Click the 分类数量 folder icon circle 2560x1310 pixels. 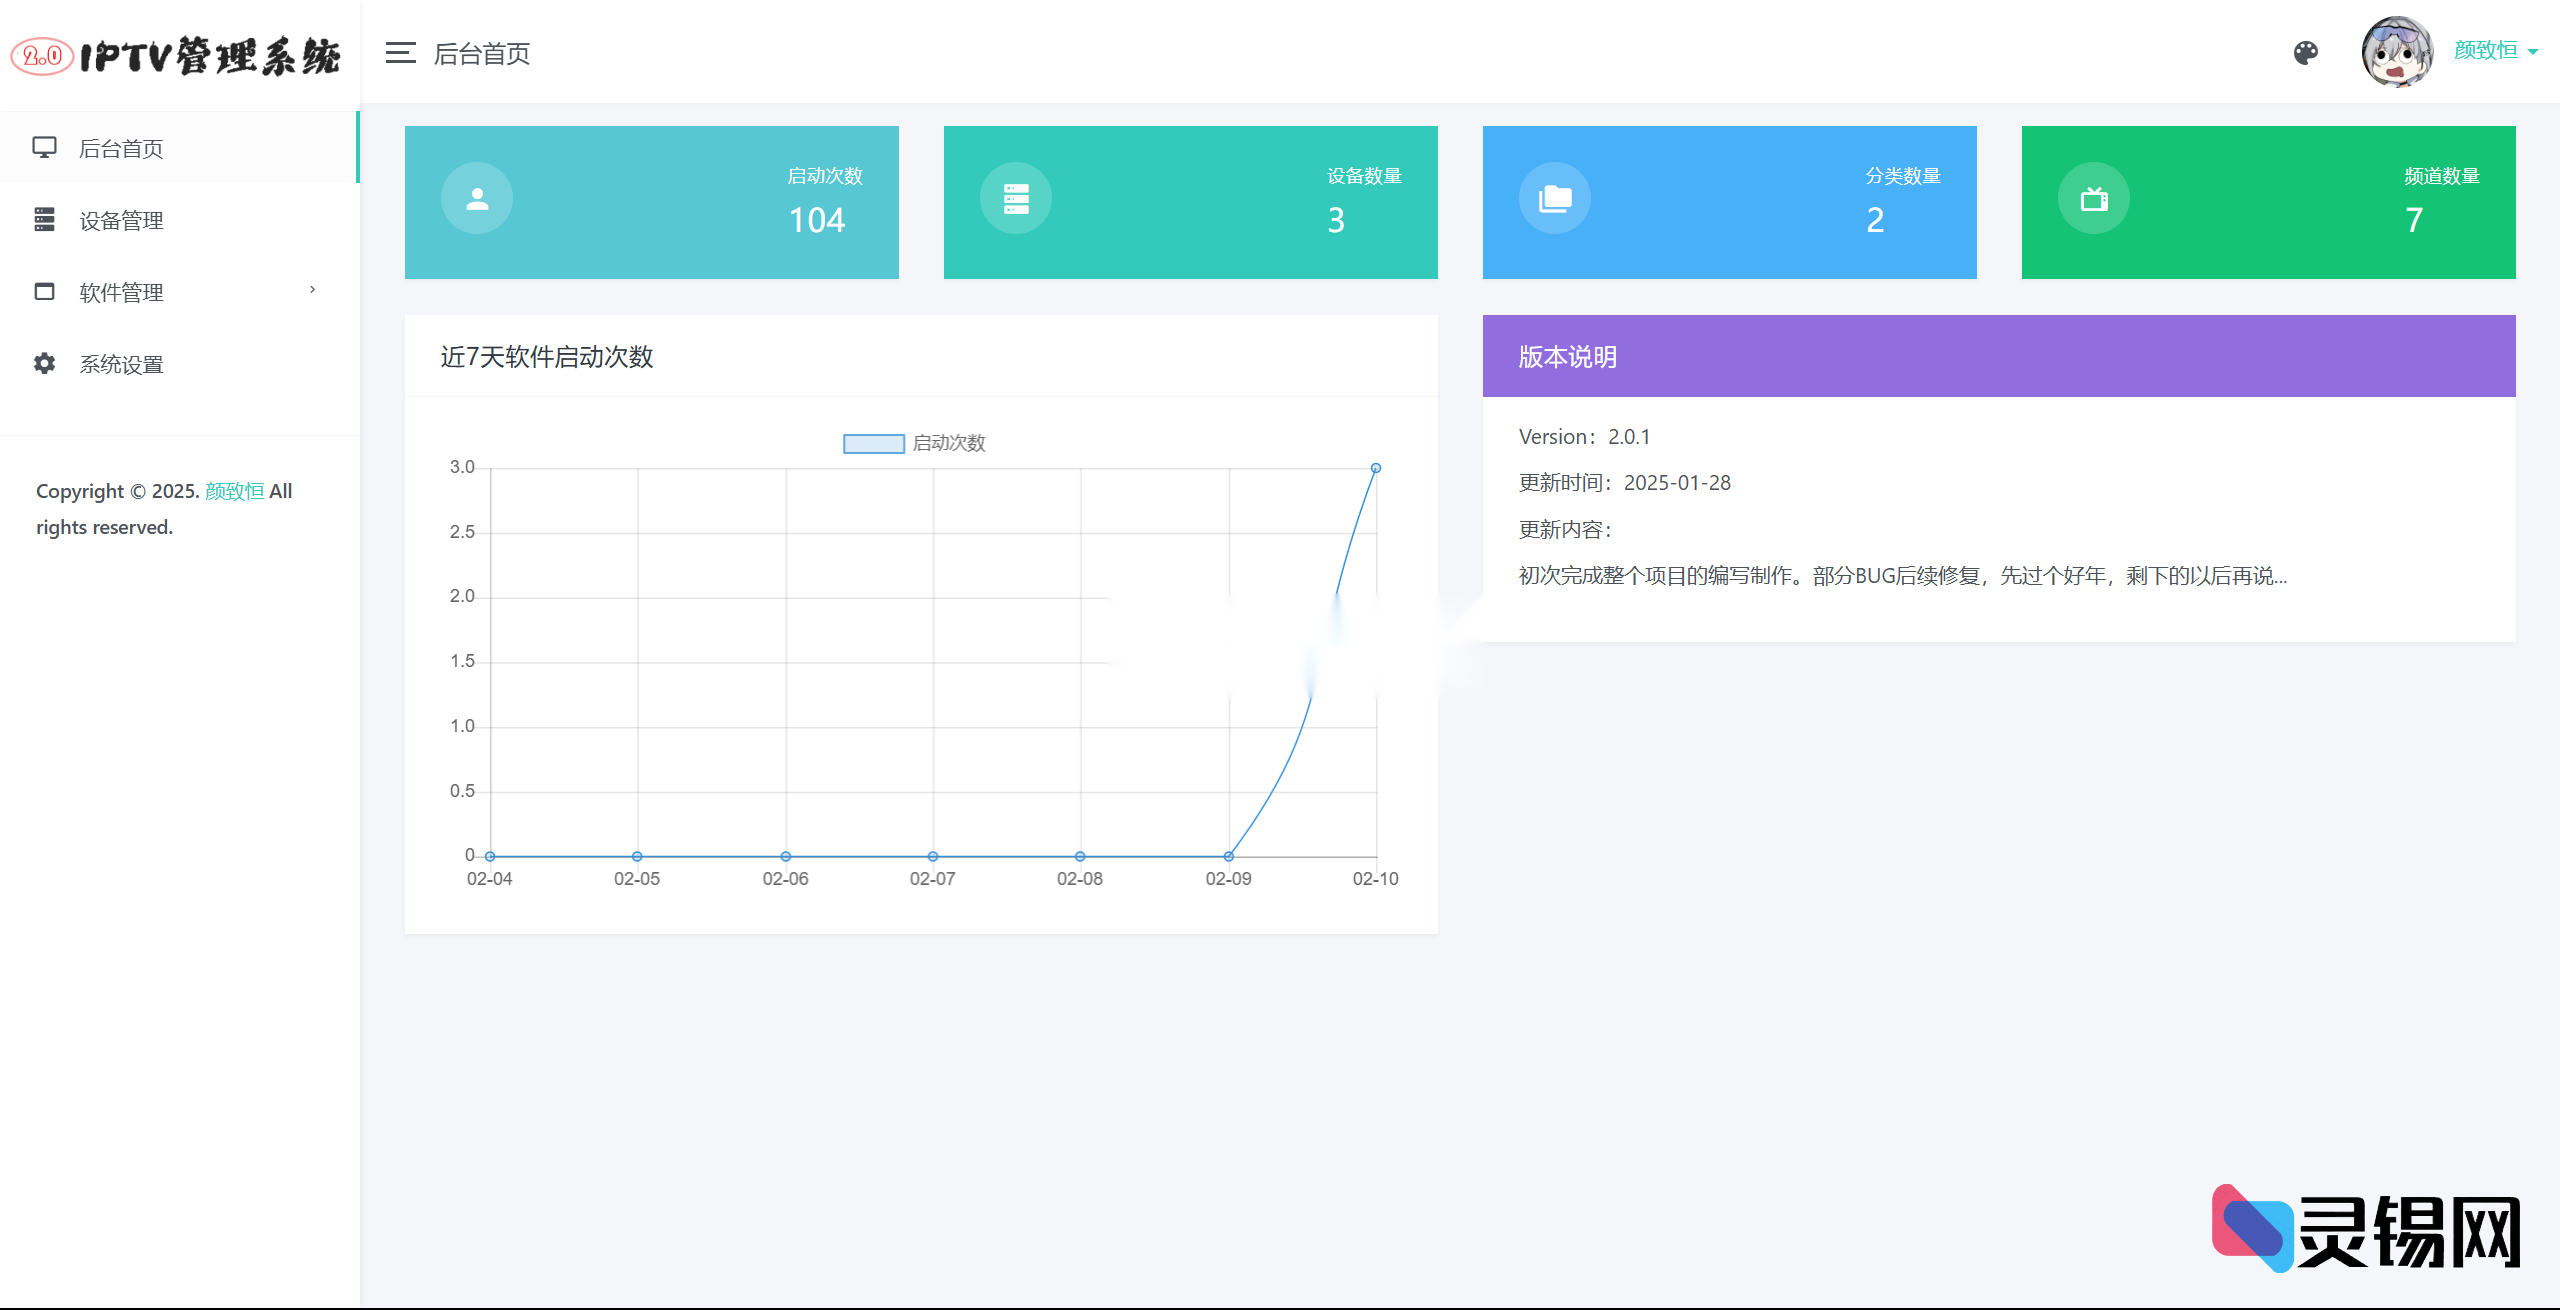pyautogui.click(x=1554, y=199)
